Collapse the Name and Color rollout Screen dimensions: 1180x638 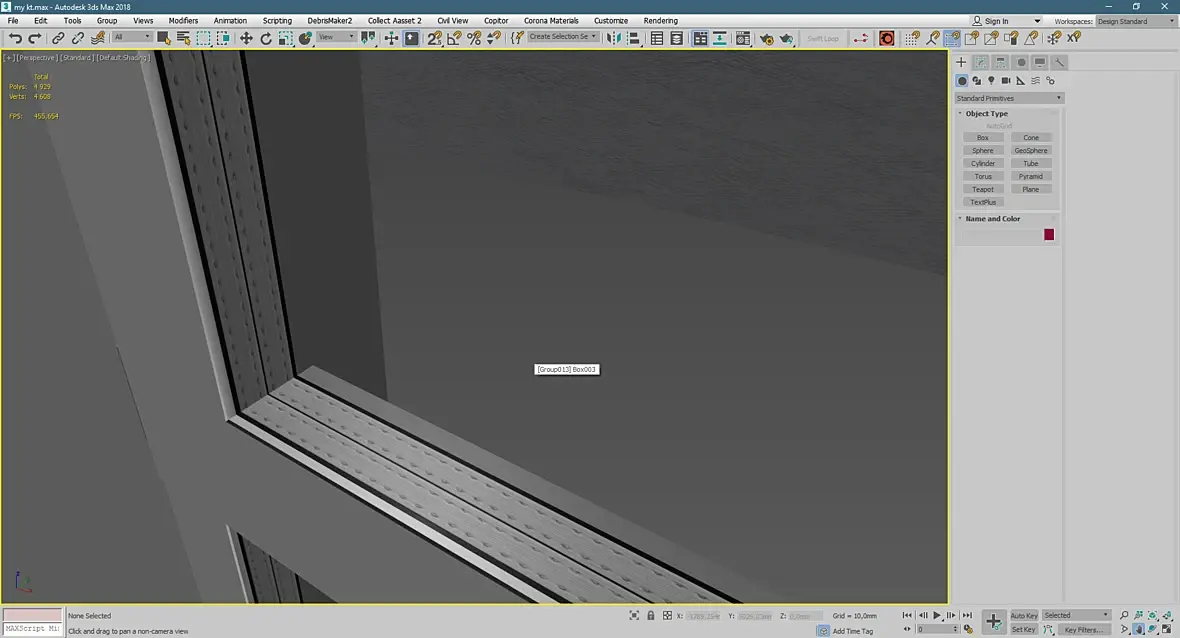pyautogui.click(x=992, y=219)
